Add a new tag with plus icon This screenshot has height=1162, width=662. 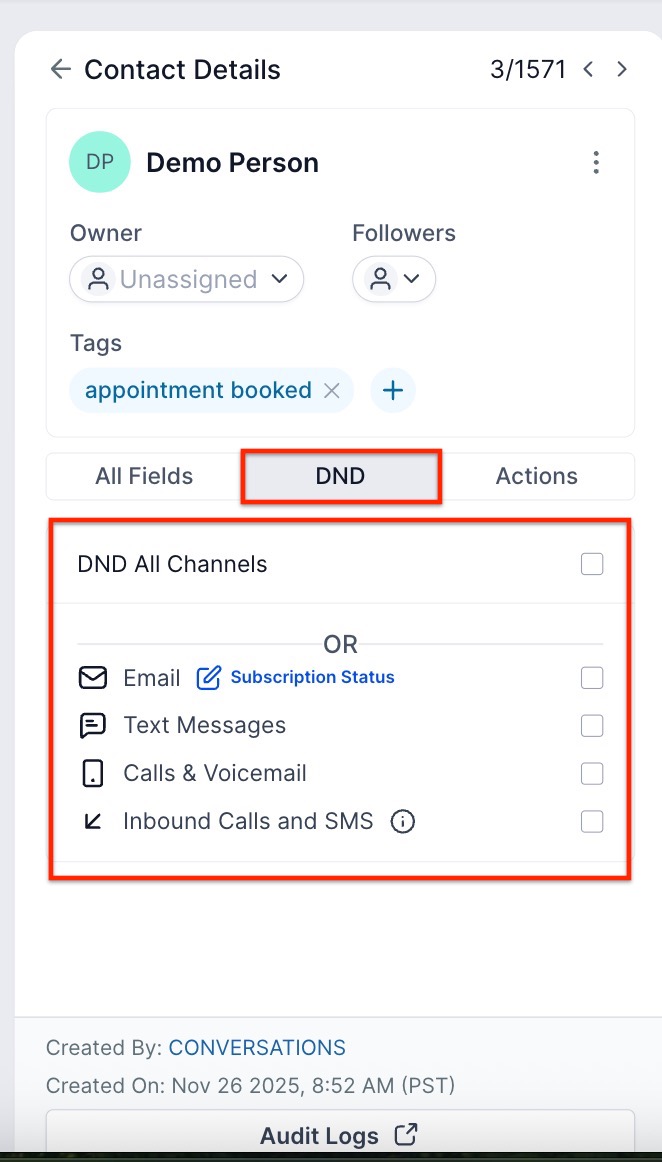point(393,391)
